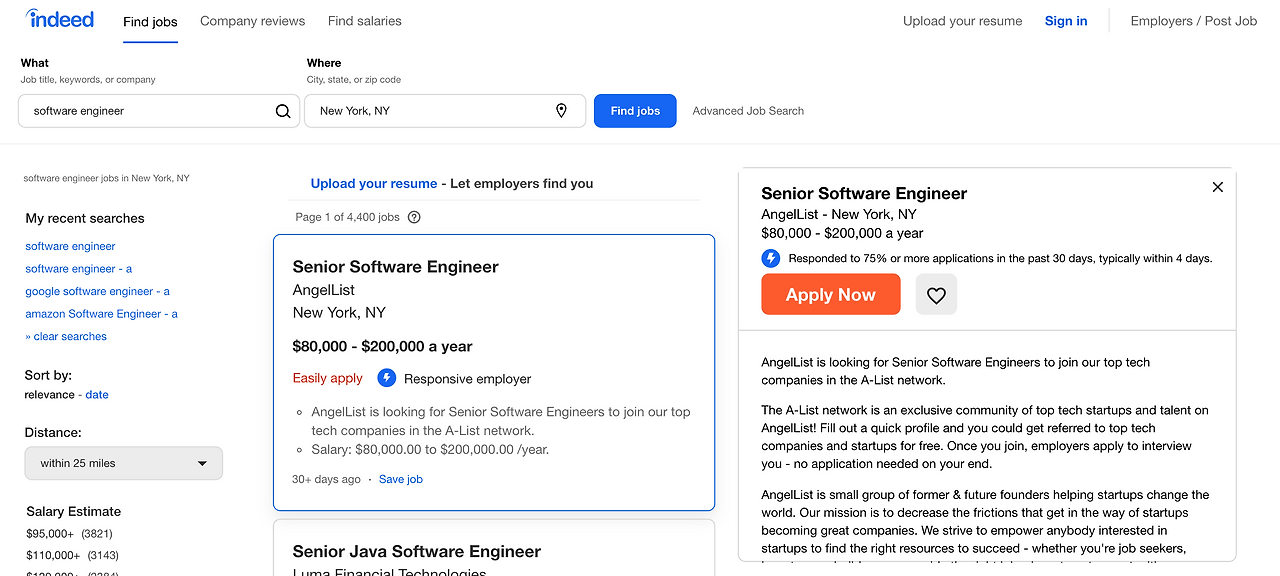
Task: Open the Company reviews tab
Action: pyautogui.click(x=252, y=21)
